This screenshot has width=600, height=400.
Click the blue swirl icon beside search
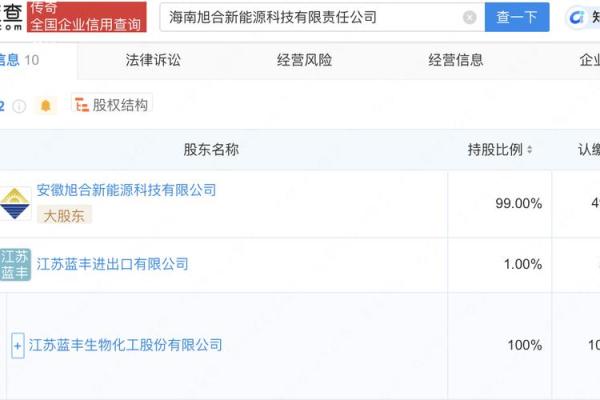[577, 17]
